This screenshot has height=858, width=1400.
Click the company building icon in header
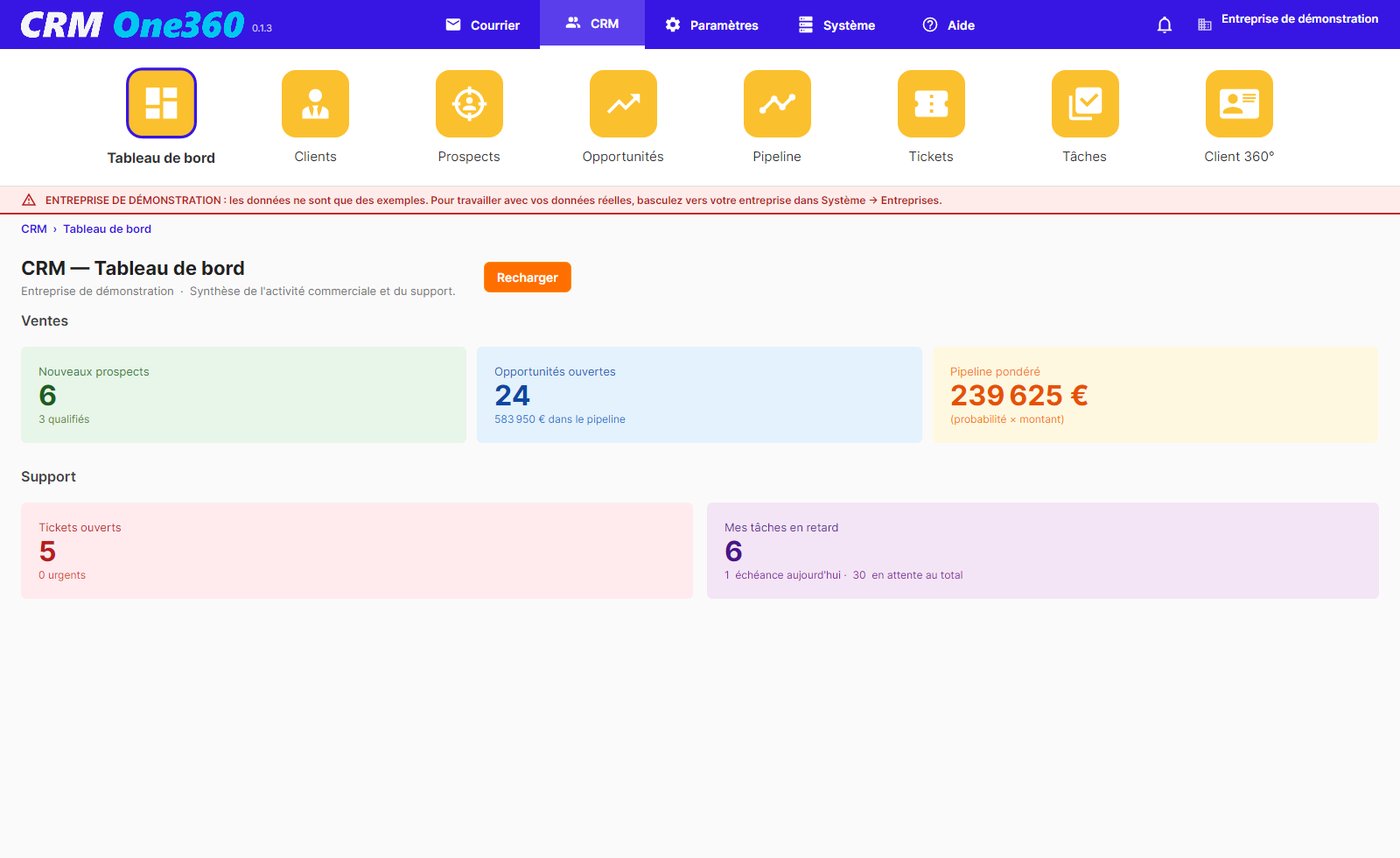(1204, 25)
